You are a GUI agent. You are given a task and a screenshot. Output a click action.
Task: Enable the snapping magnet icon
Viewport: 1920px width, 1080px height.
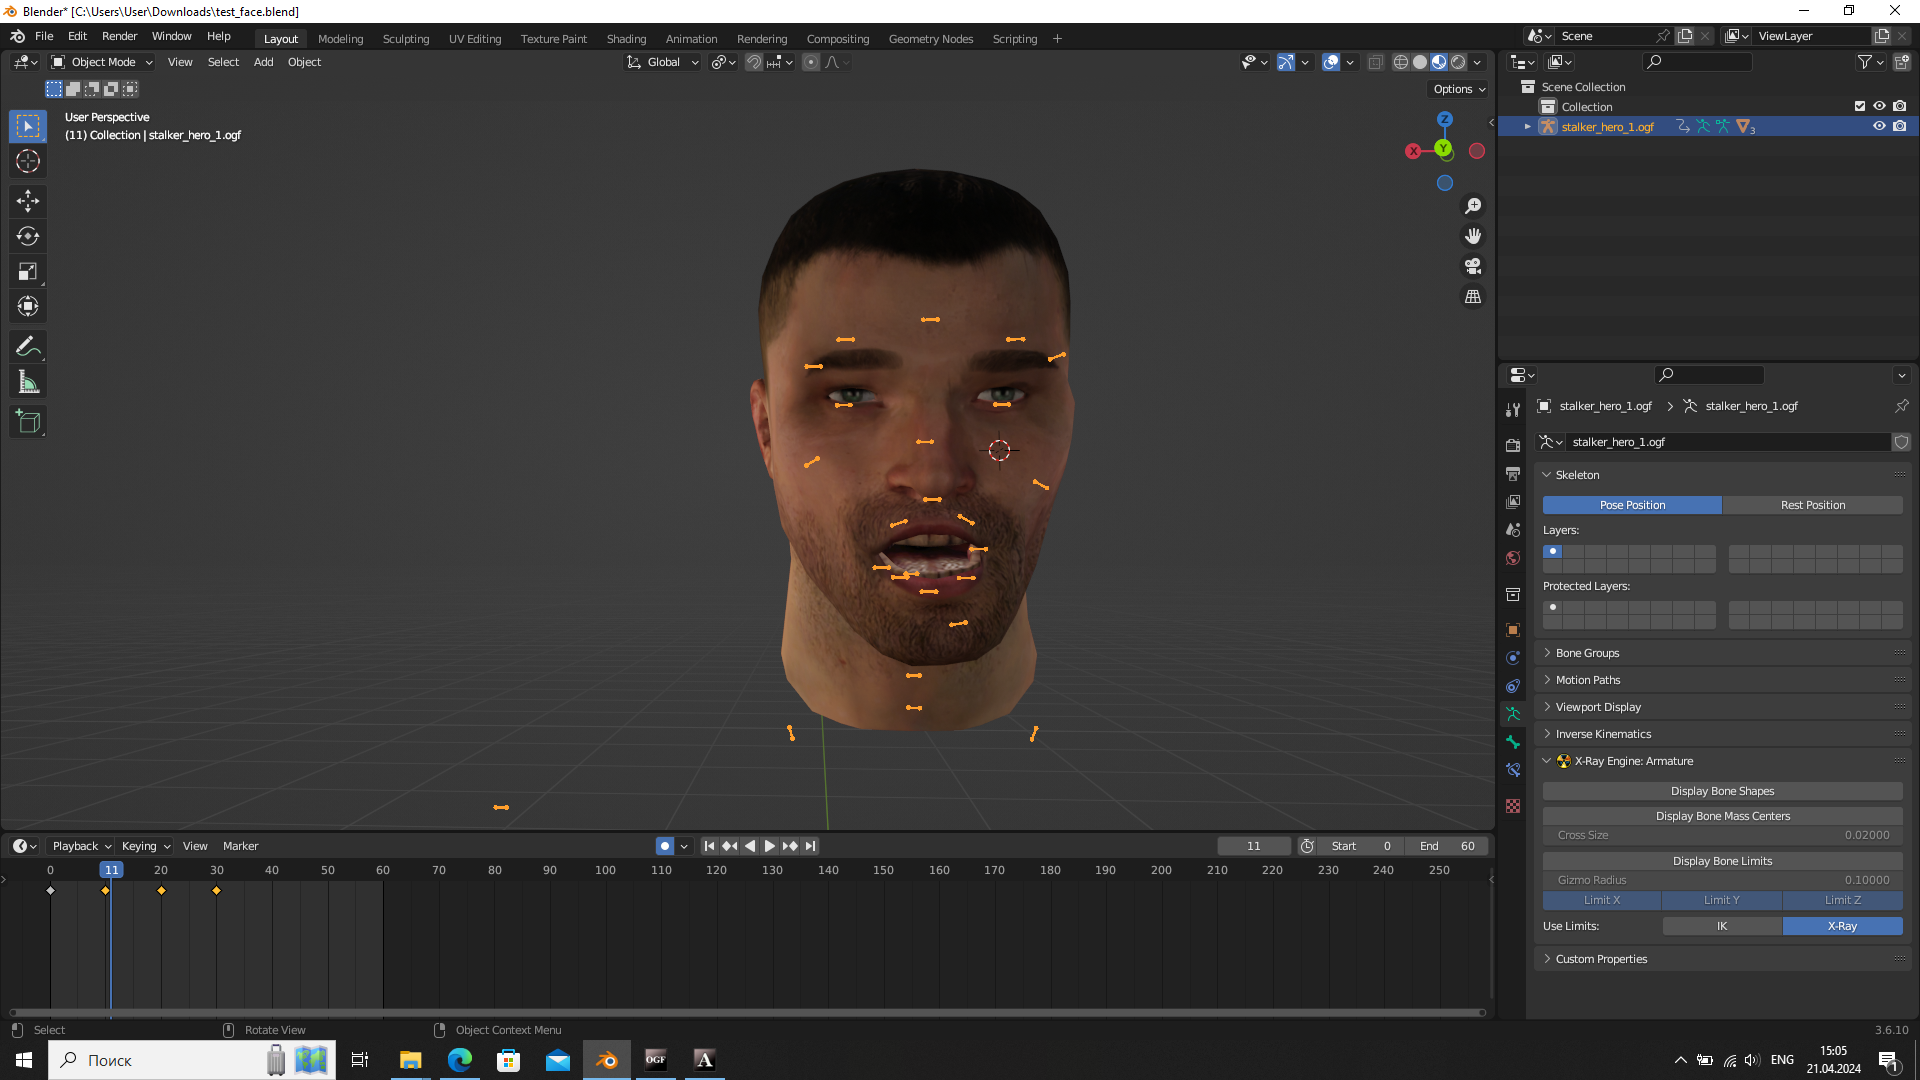pos(752,62)
